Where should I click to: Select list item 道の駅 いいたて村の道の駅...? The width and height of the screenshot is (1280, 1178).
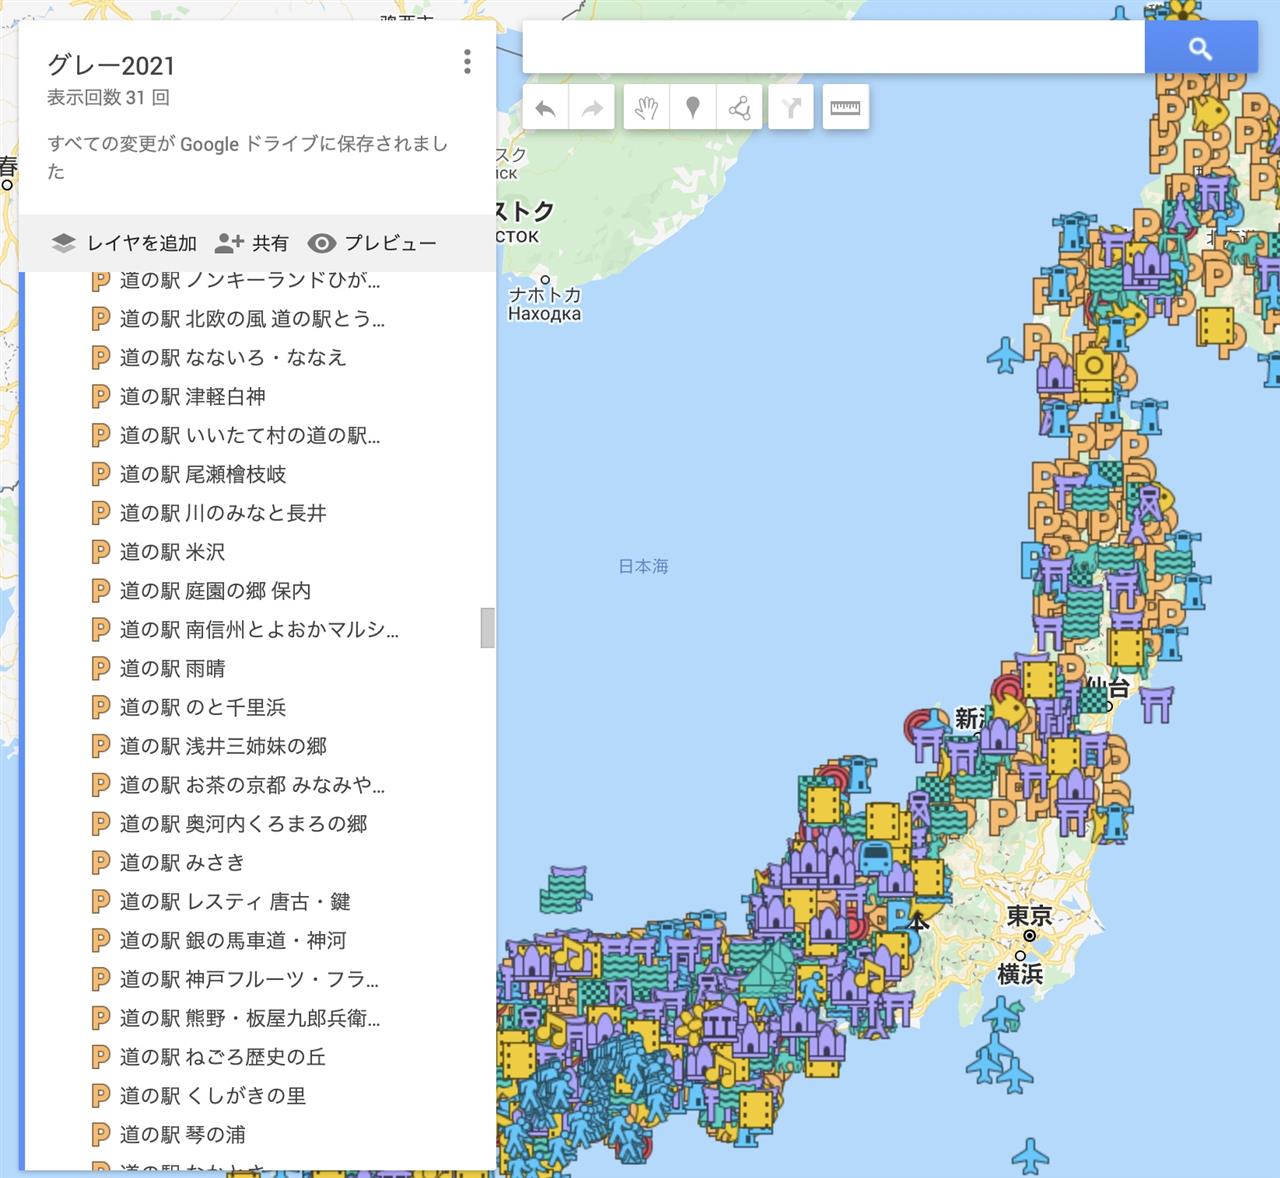point(250,435)
